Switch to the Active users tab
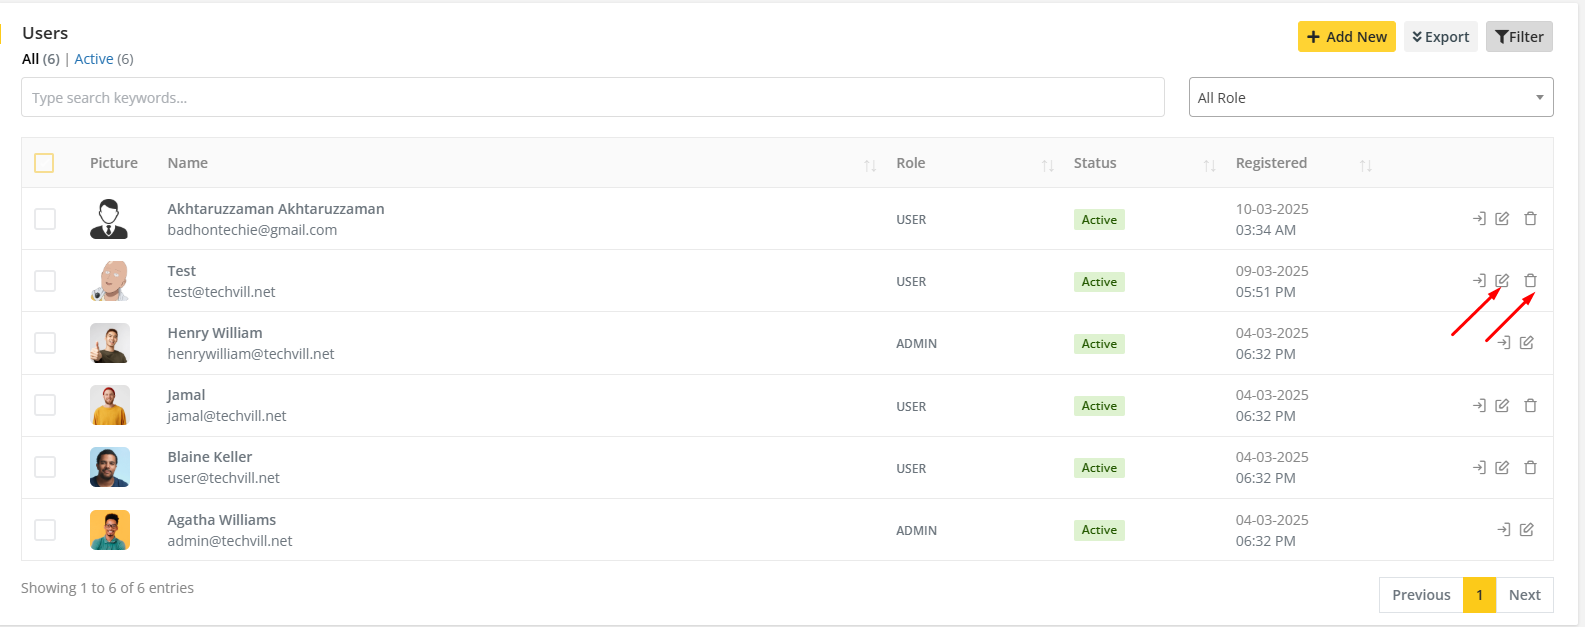Viewport: 1585px width, 627px height. click(94, 59)
